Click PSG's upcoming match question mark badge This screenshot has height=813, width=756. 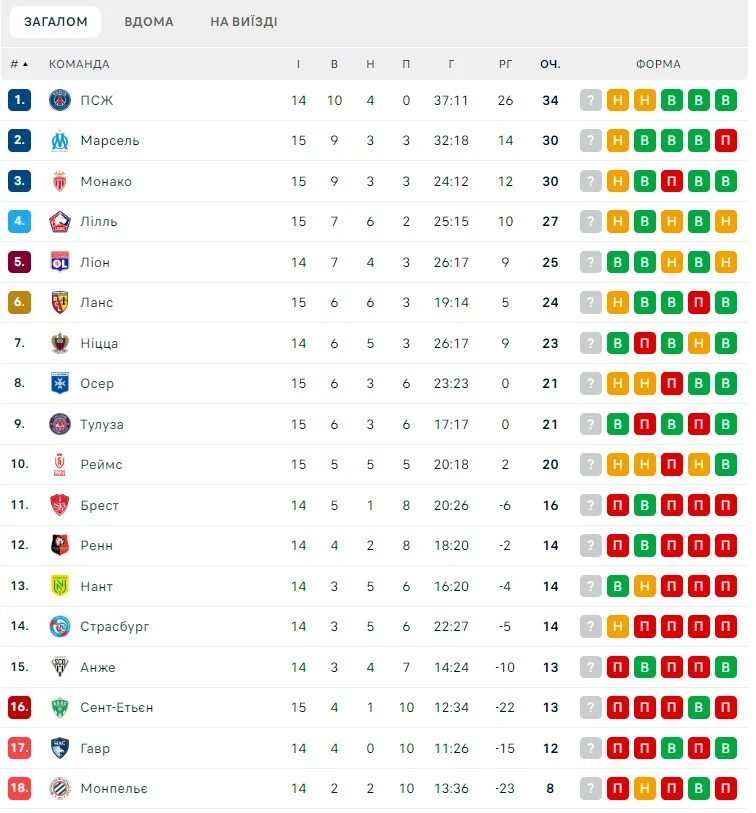coord(591,100)
